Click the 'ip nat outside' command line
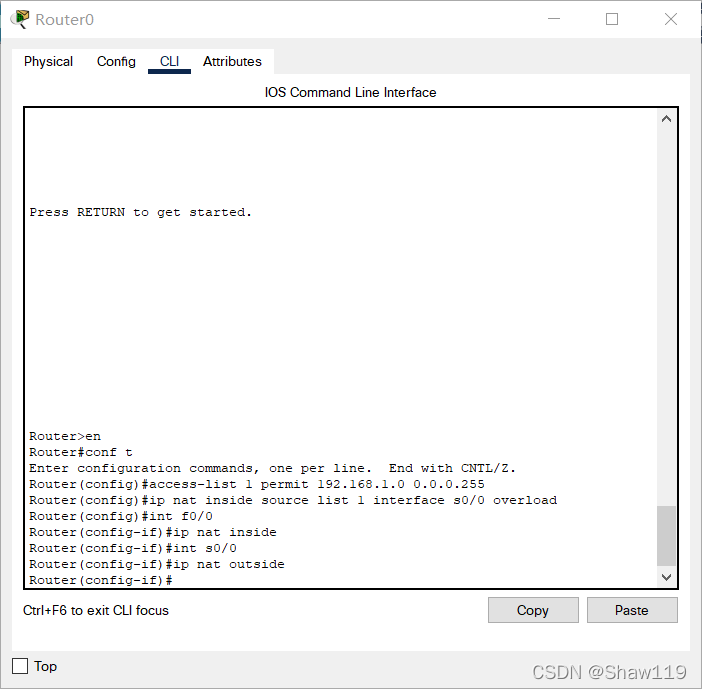Viewport: 702px width, 689px height. coord(157,564)
